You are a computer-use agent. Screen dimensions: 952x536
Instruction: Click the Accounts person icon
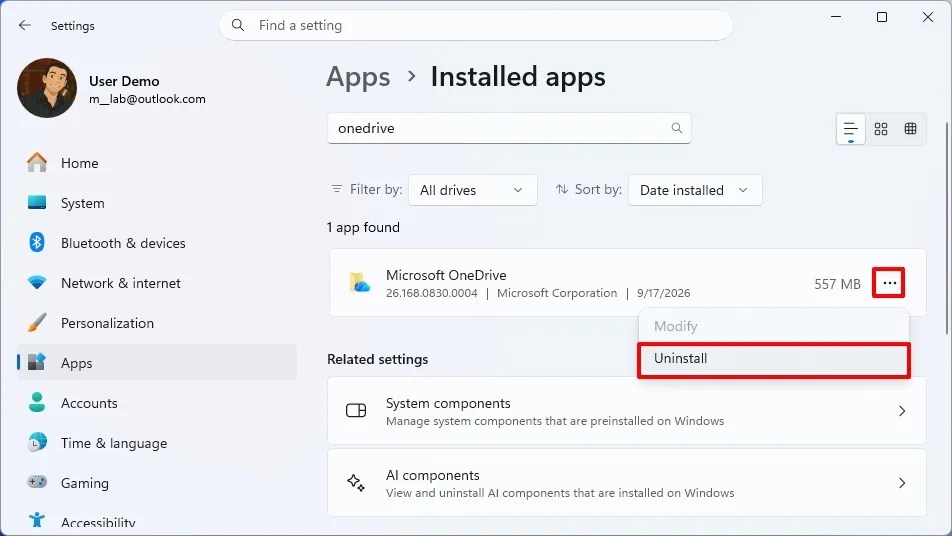pos(37,402)
